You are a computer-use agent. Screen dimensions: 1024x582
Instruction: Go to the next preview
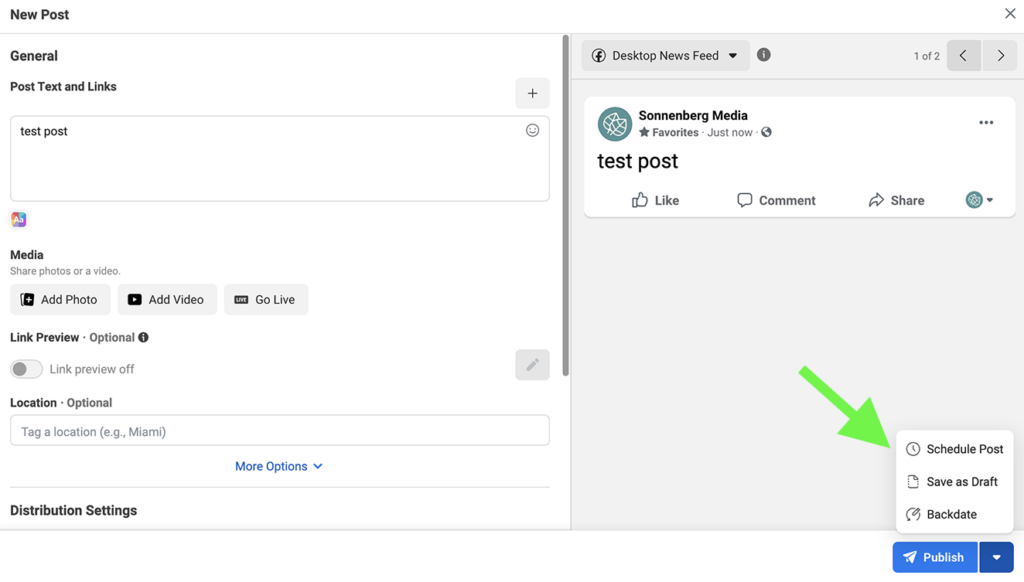coord(1000,56)
